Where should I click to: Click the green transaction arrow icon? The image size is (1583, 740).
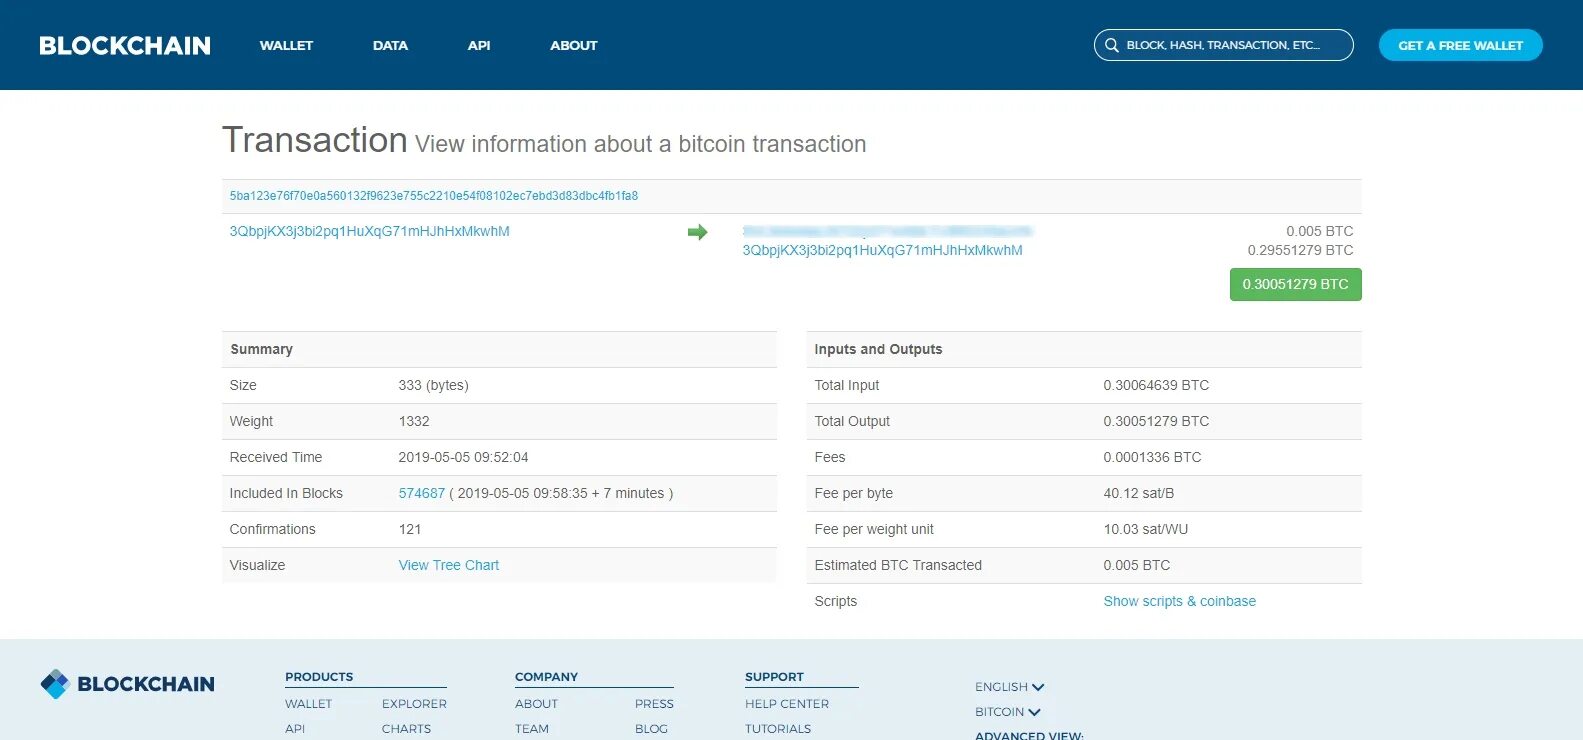[x=698, y=232]
